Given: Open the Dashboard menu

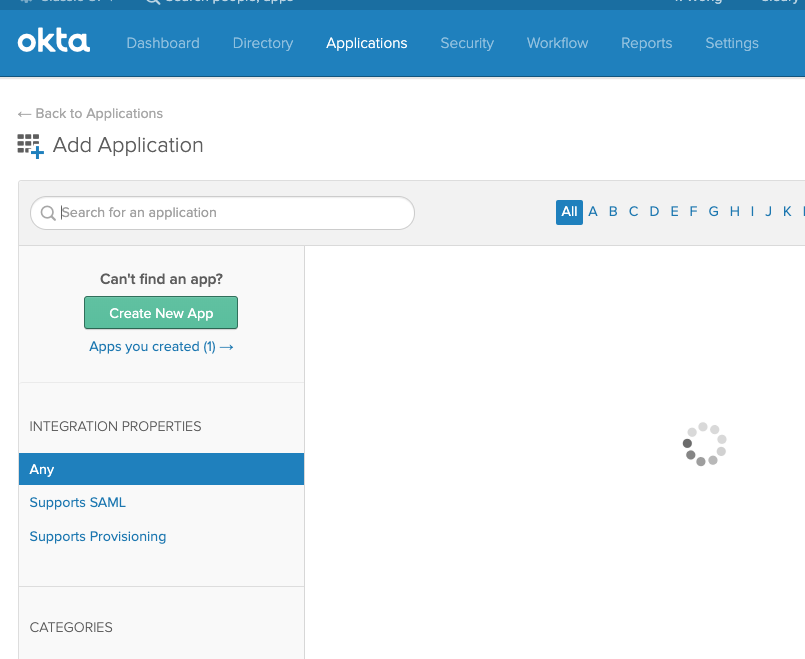Looking at the screenshot, I should pos(163,43).
